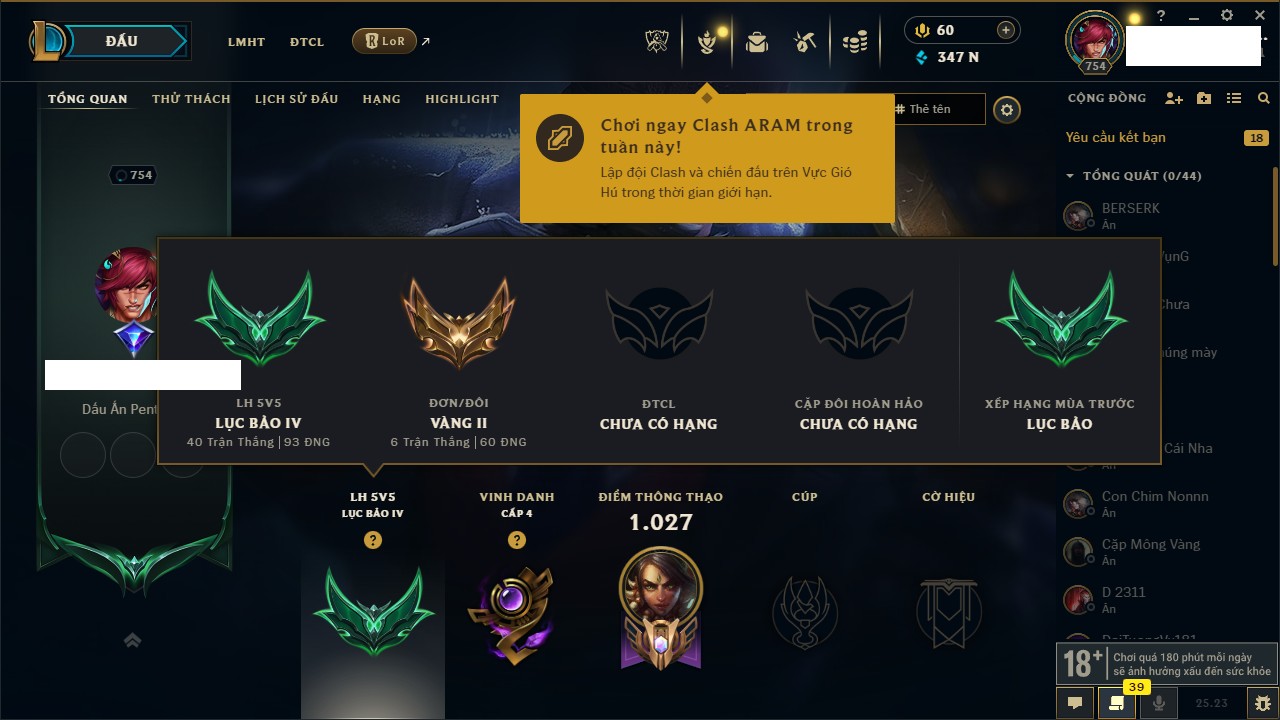Collapse the TỔNG QUÁT friends group
This screenshot has height=720, width=1280.
(x=1070, y=176)
